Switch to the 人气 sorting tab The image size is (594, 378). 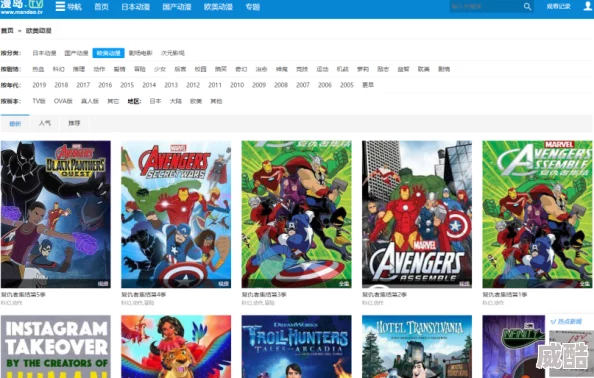click(45, 123)
